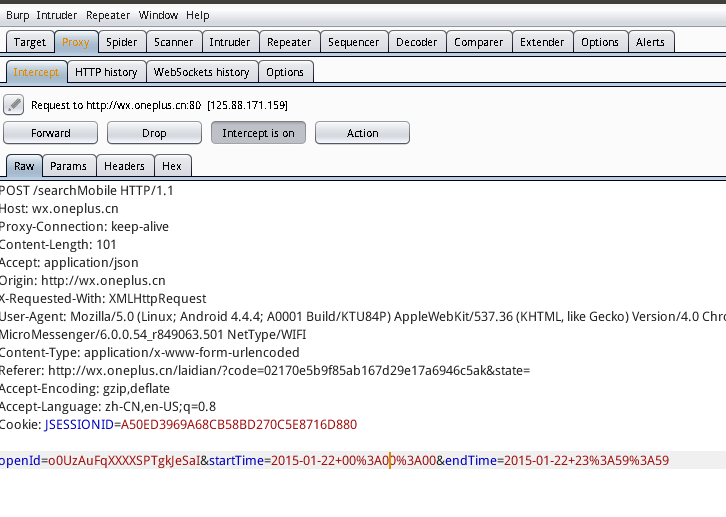Open the HTTP history sub-tab
Viewport: 726px width, 517px height.
pos(106,72)
